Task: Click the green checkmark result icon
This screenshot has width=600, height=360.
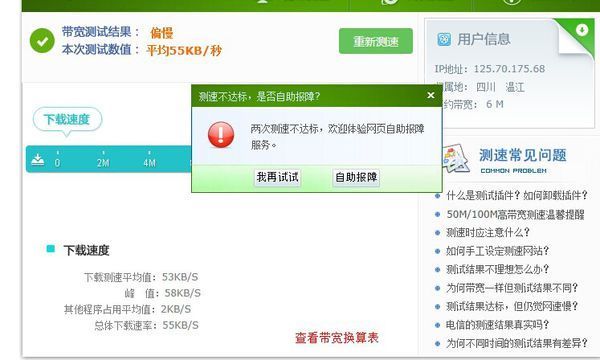Action: [x=42, y=41]
